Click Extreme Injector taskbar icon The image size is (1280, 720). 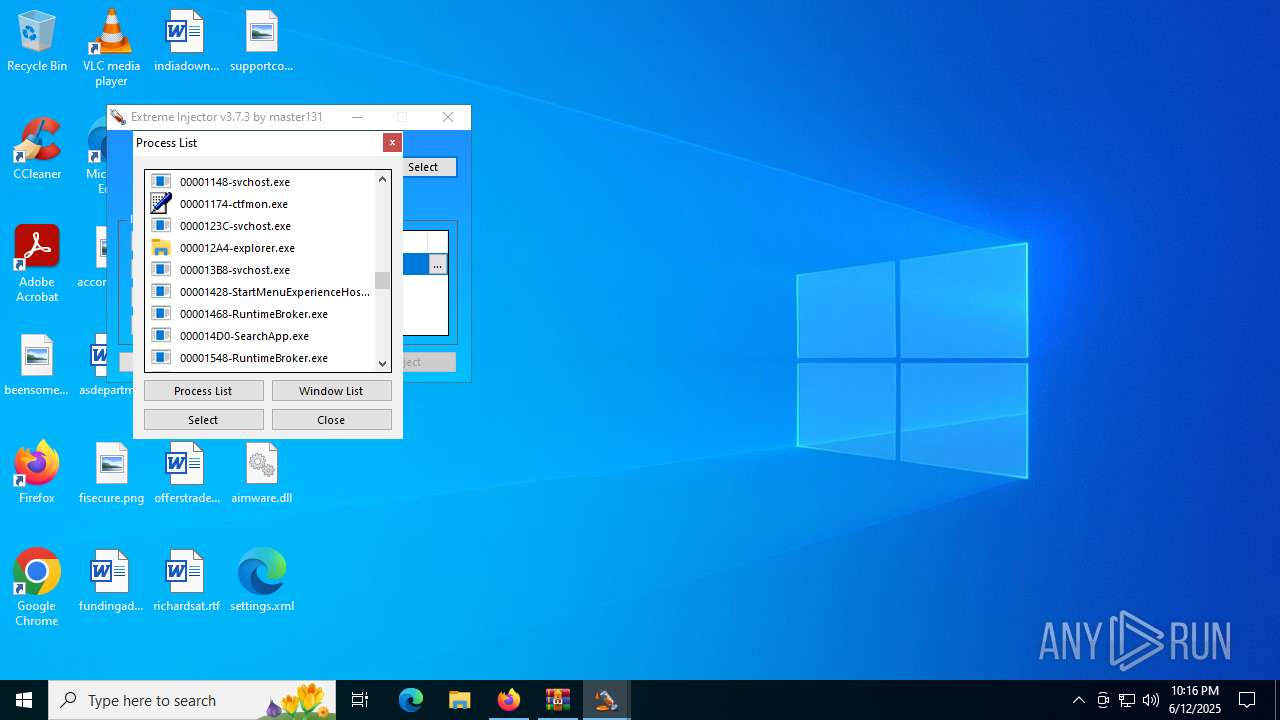(607, 700)
